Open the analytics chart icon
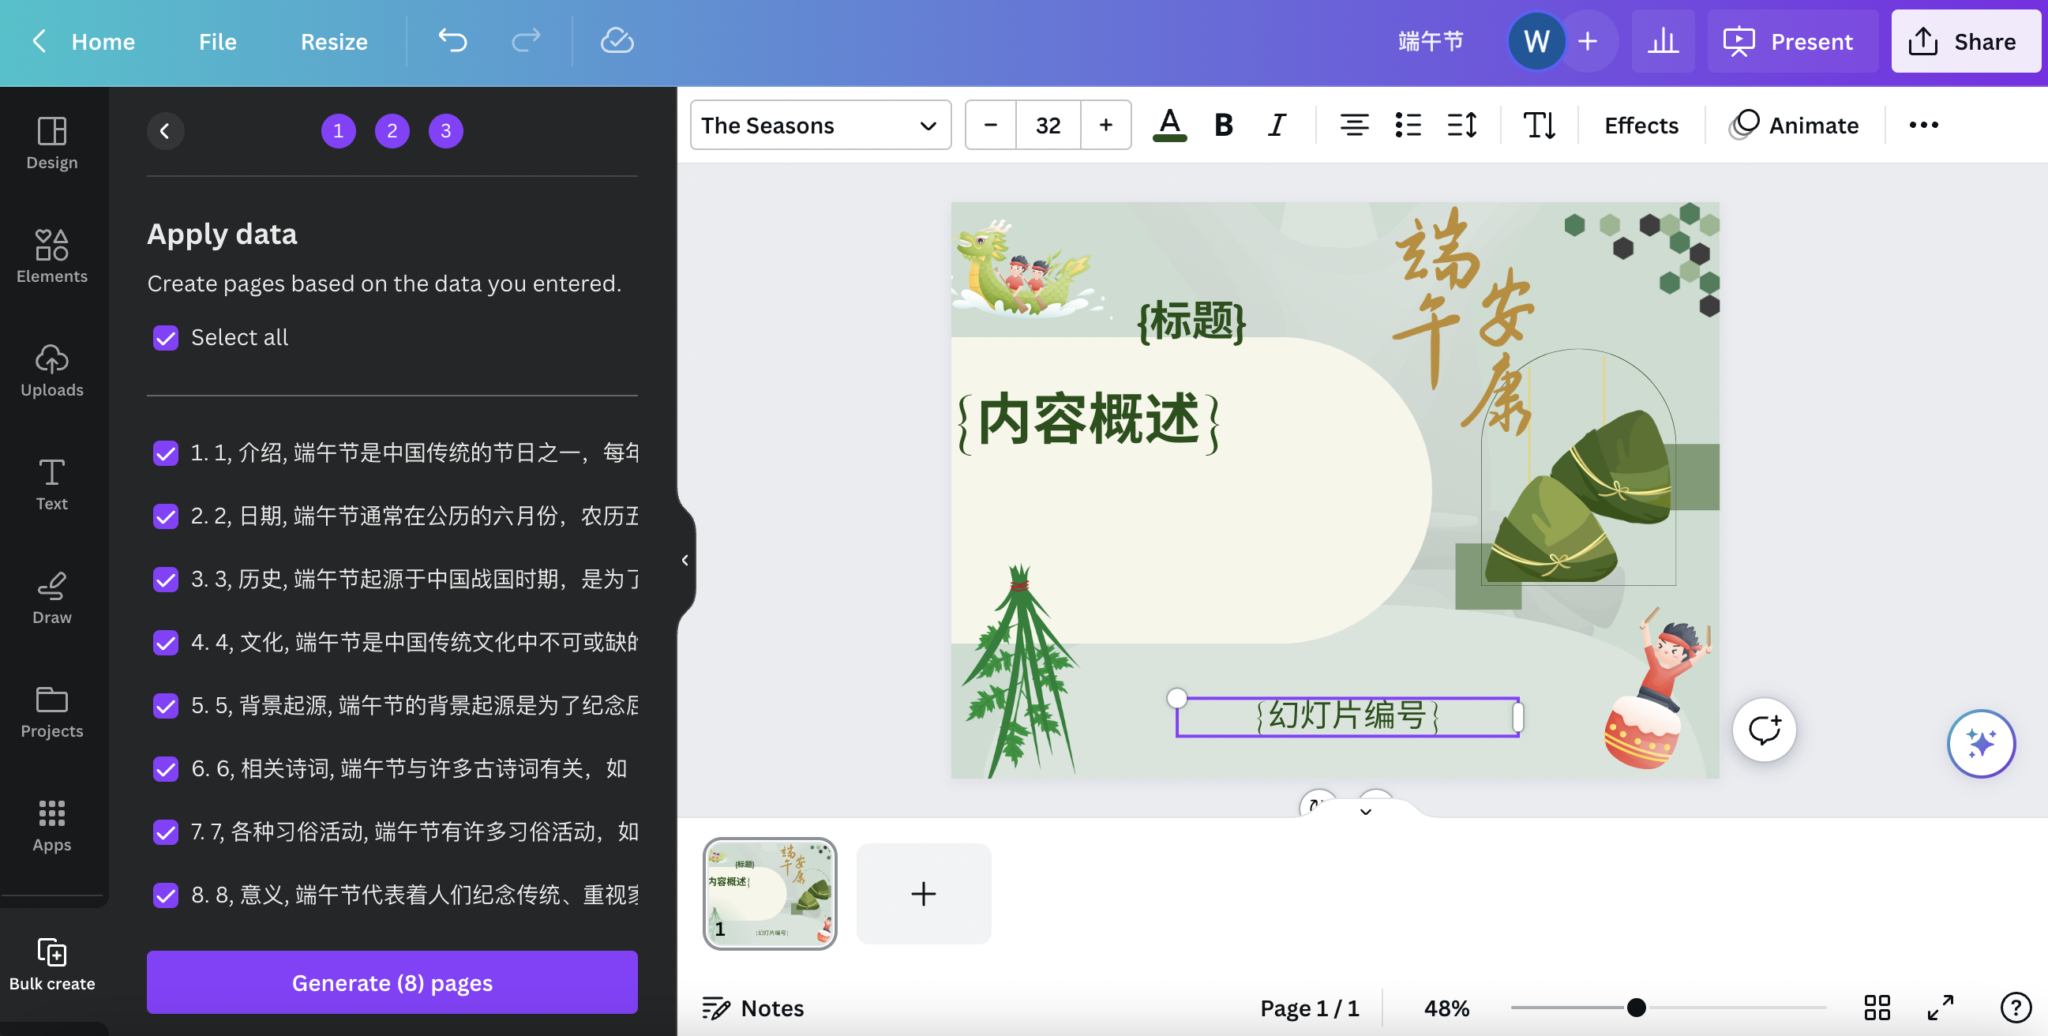This screenshot has width=2048, height=1036. coord(1662,41)
